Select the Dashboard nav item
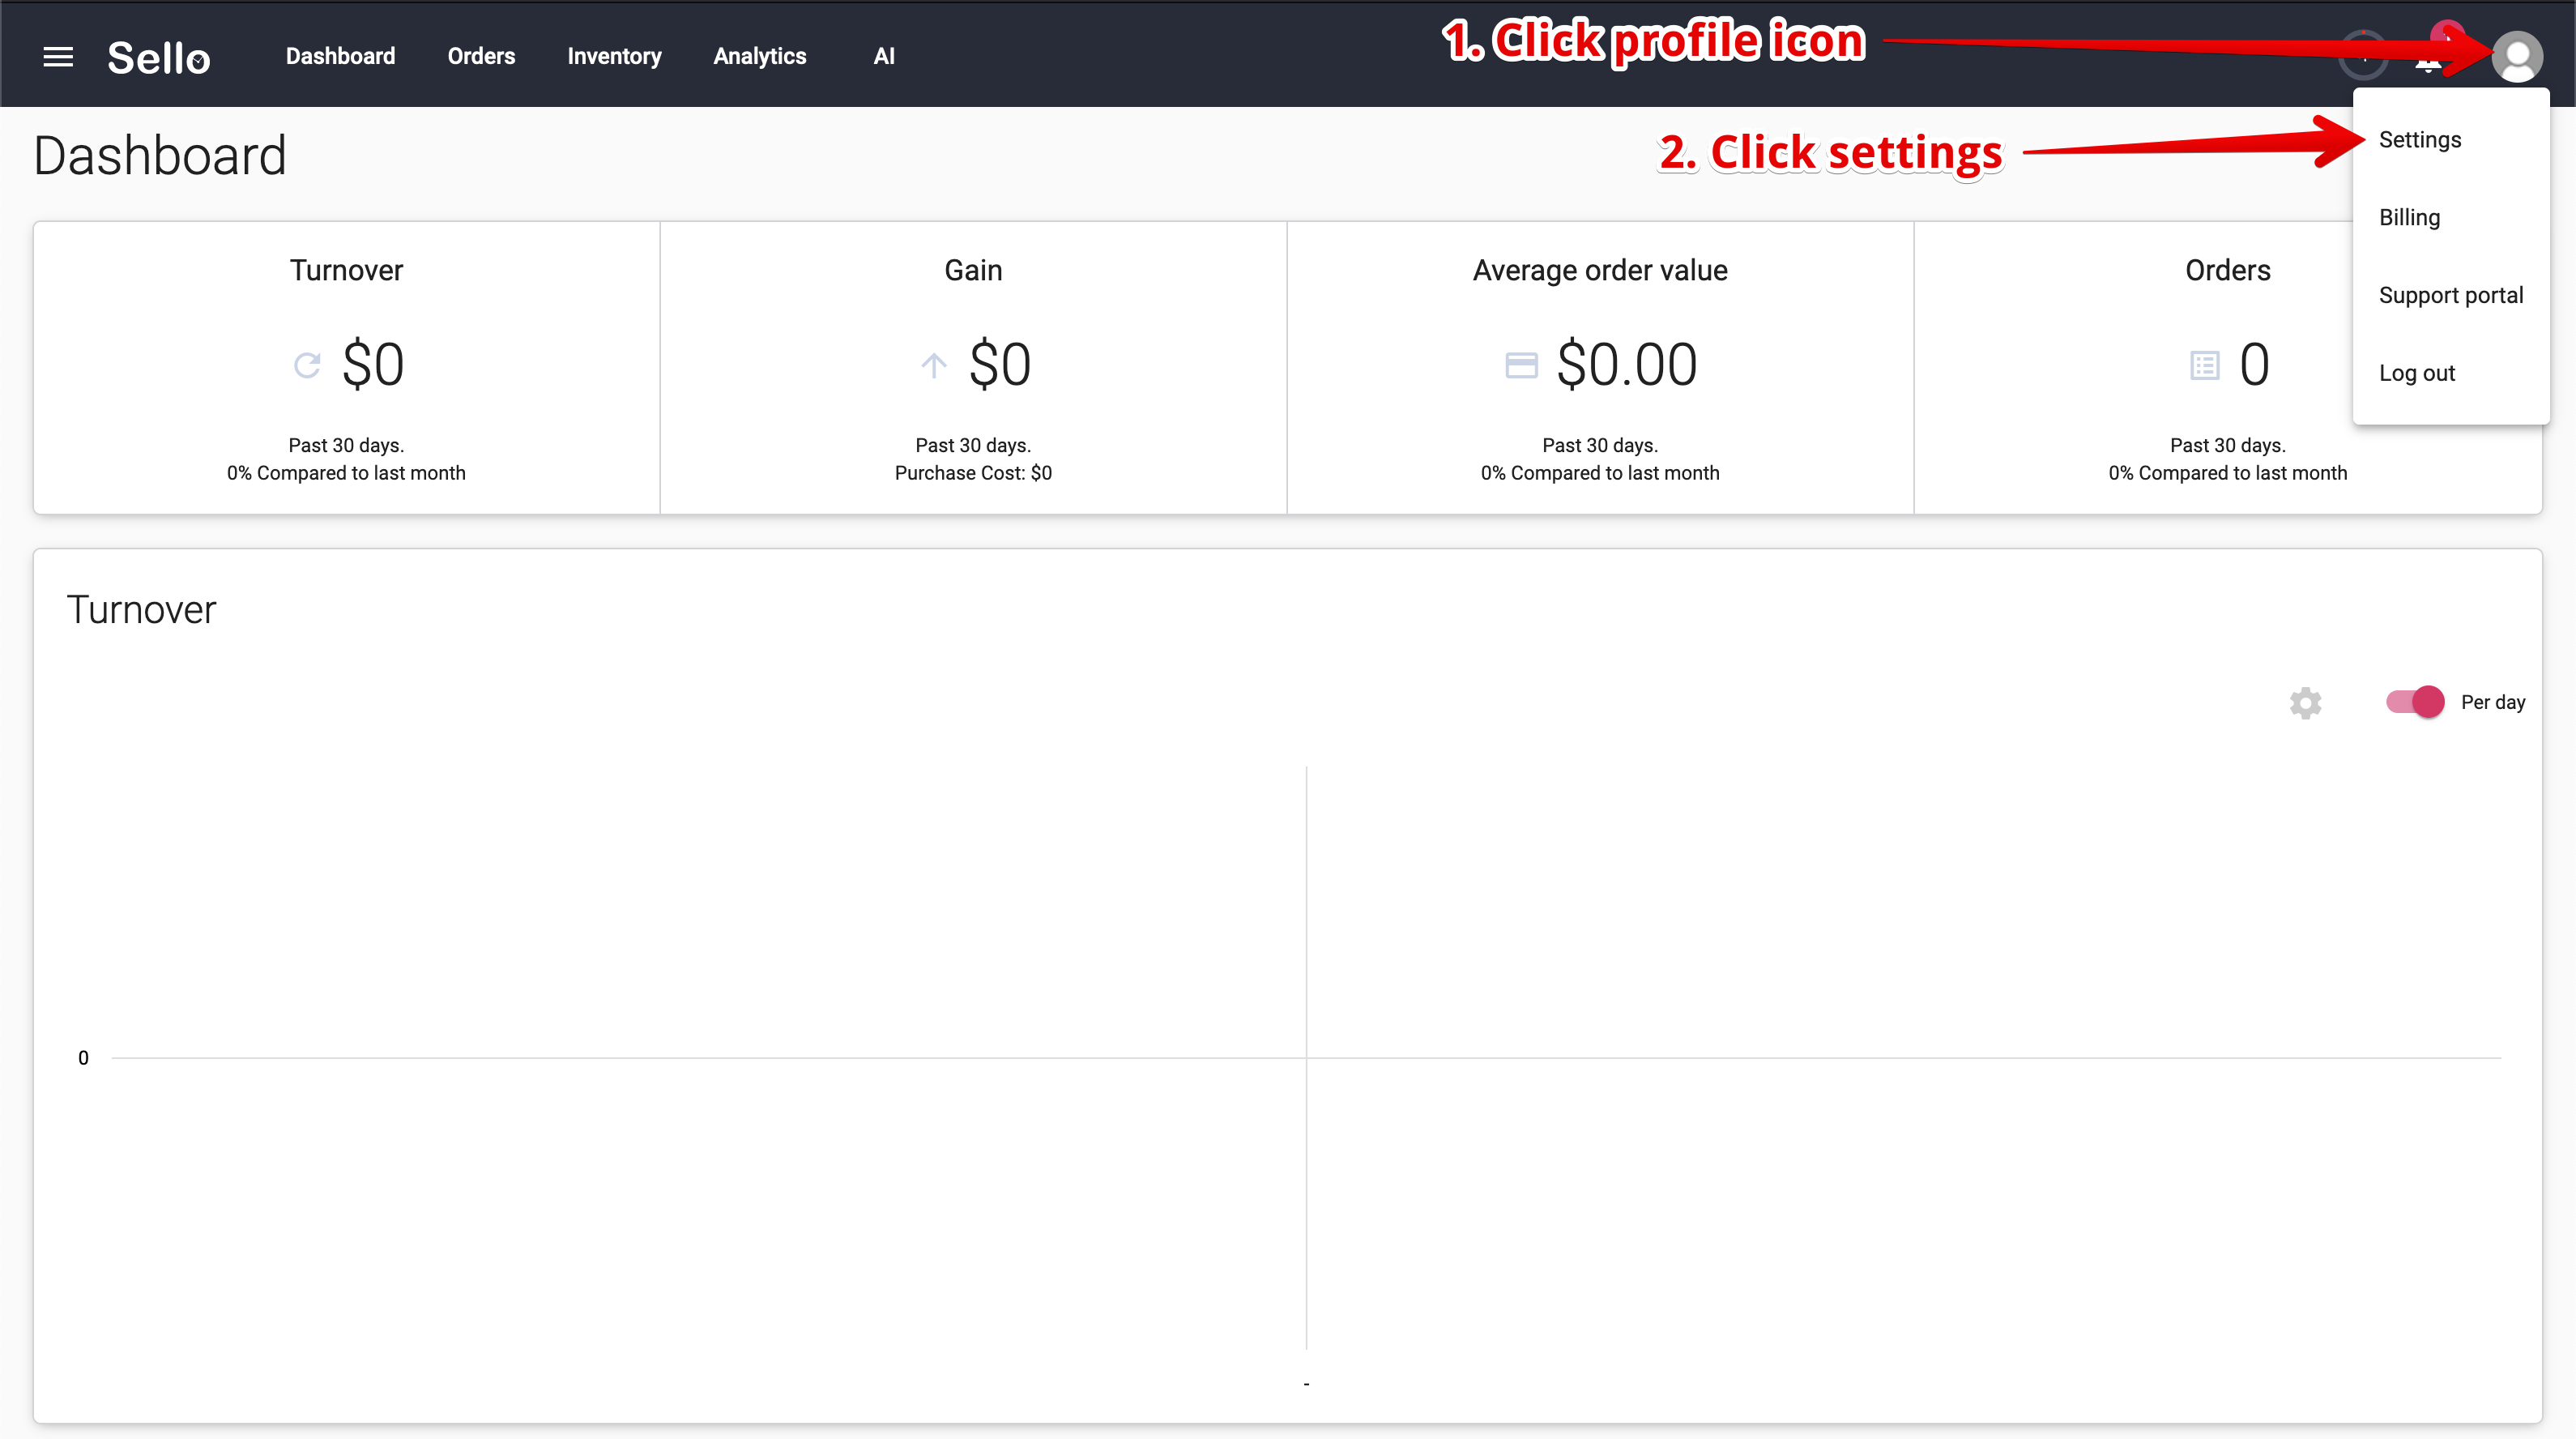The width and height of the screenshot is (2576, 1439). click(340, 56)
